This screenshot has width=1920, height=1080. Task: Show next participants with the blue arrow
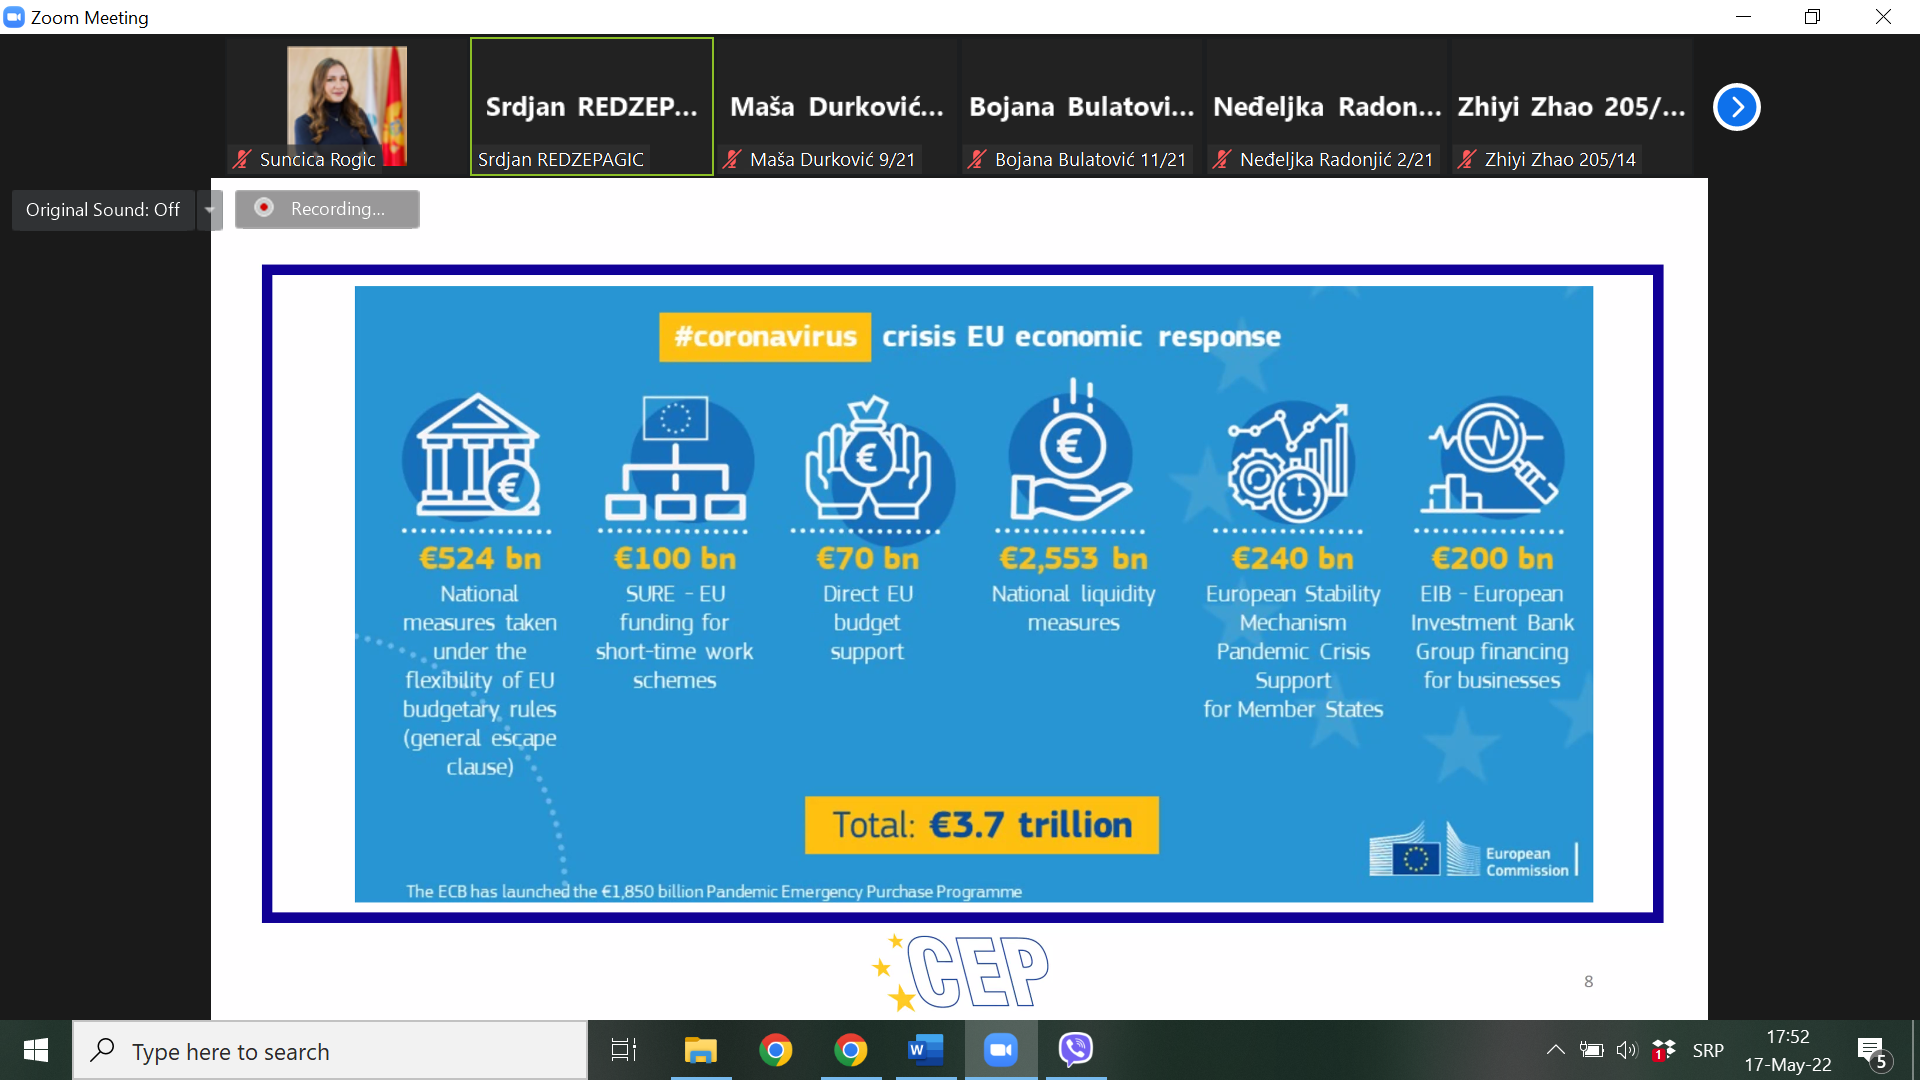click(1737, 107)
